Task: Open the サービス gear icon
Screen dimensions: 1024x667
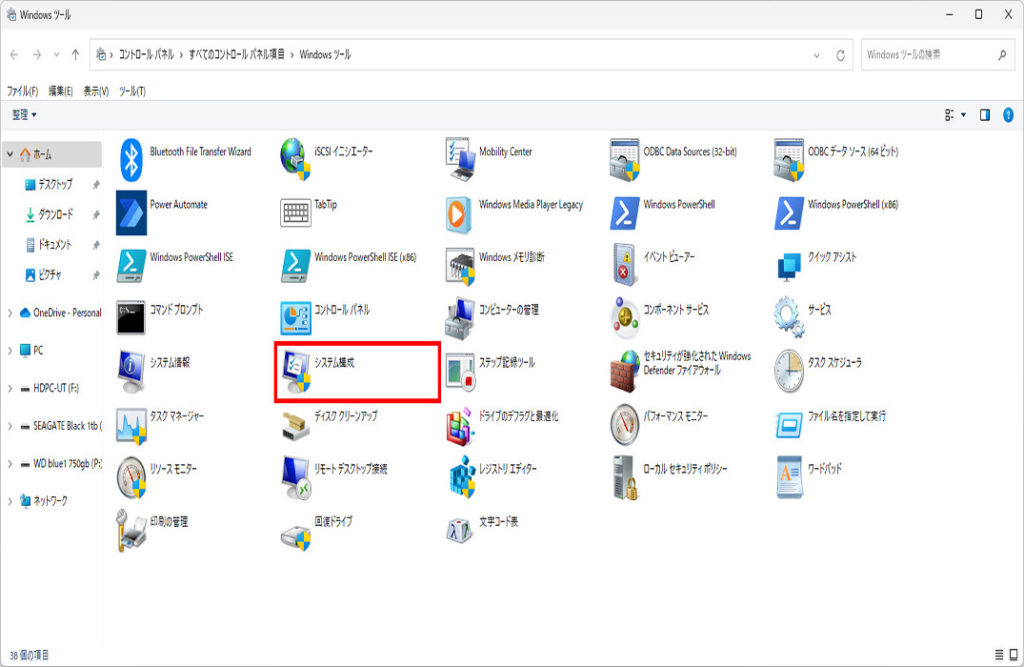Action: (789, 316)
